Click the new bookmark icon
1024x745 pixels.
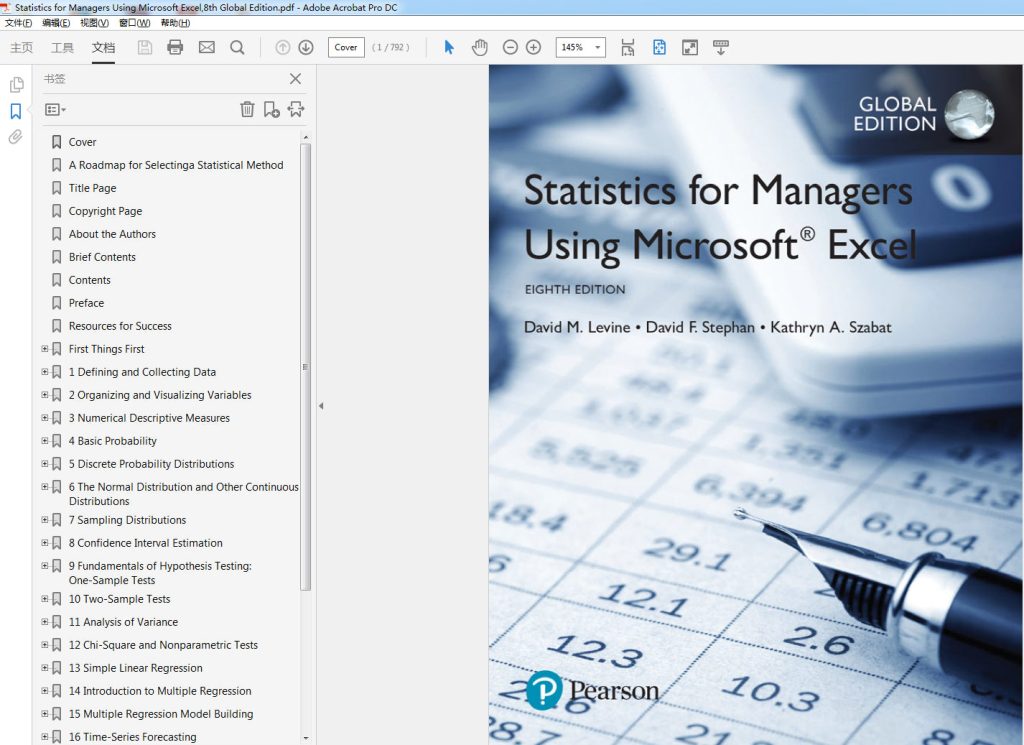(271, 109)
